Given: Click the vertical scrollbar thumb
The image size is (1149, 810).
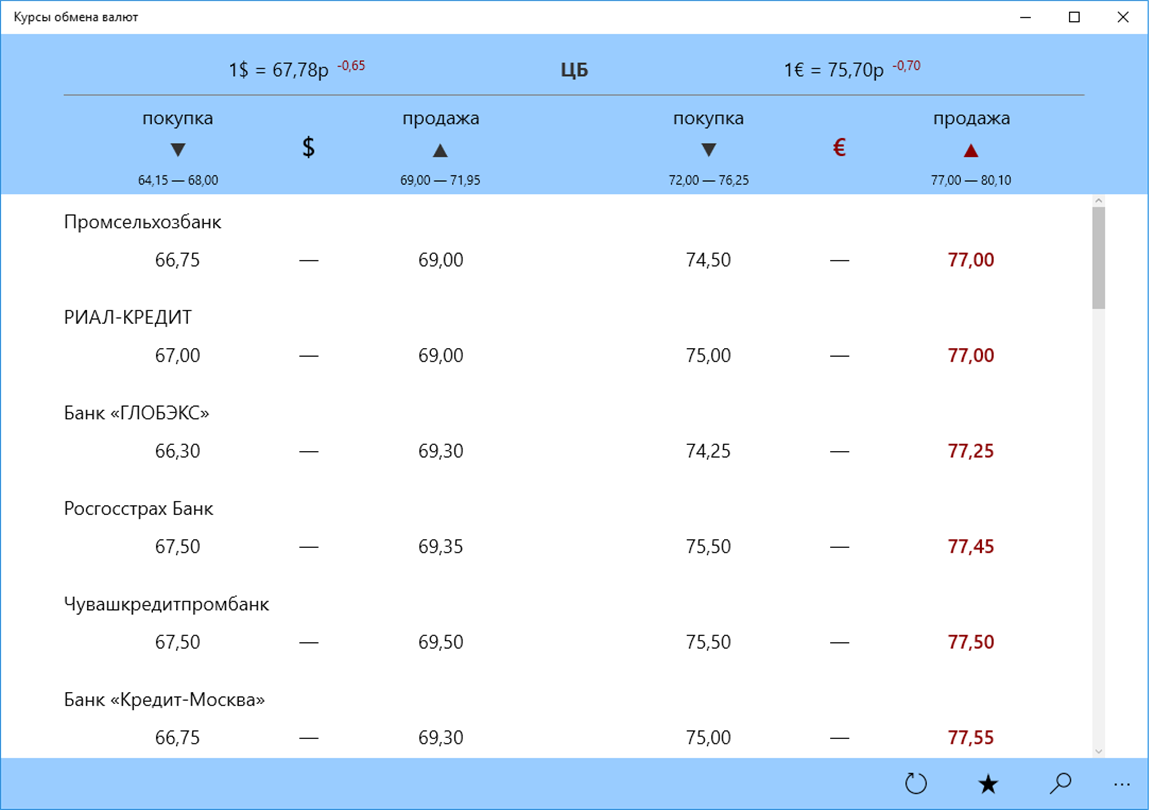Looking at the screenshot, I should (1098, 257).
